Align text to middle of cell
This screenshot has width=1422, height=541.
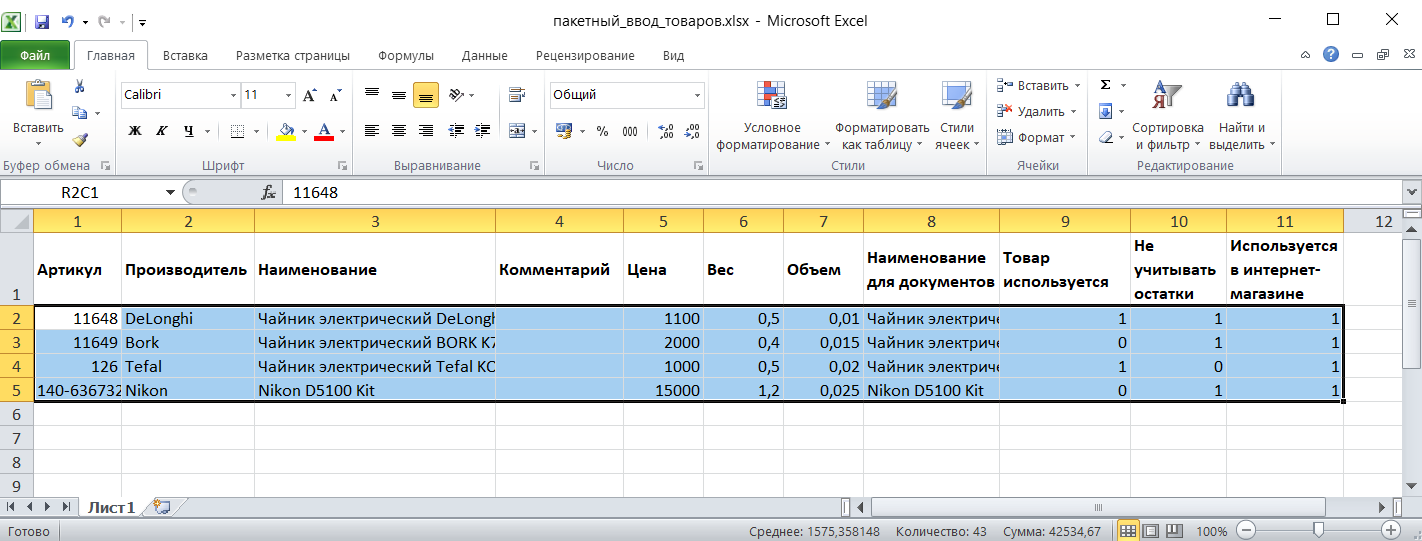pyautogui.click(x=399, y=95)
